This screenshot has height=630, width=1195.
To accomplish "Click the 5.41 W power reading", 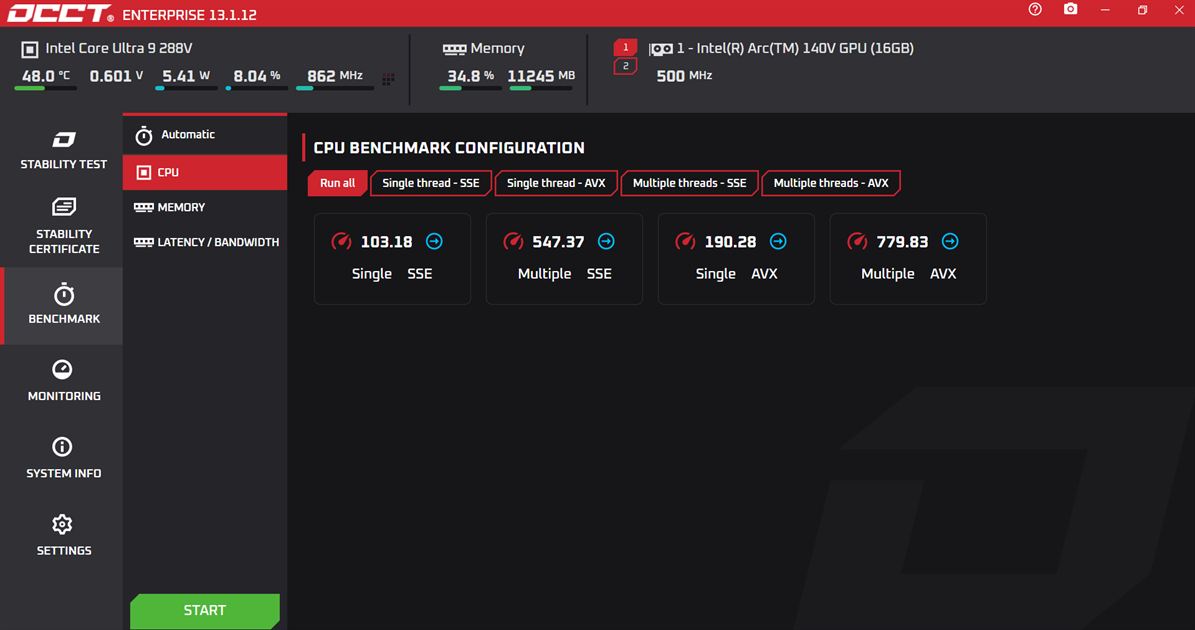I will (x=186, y=76).
